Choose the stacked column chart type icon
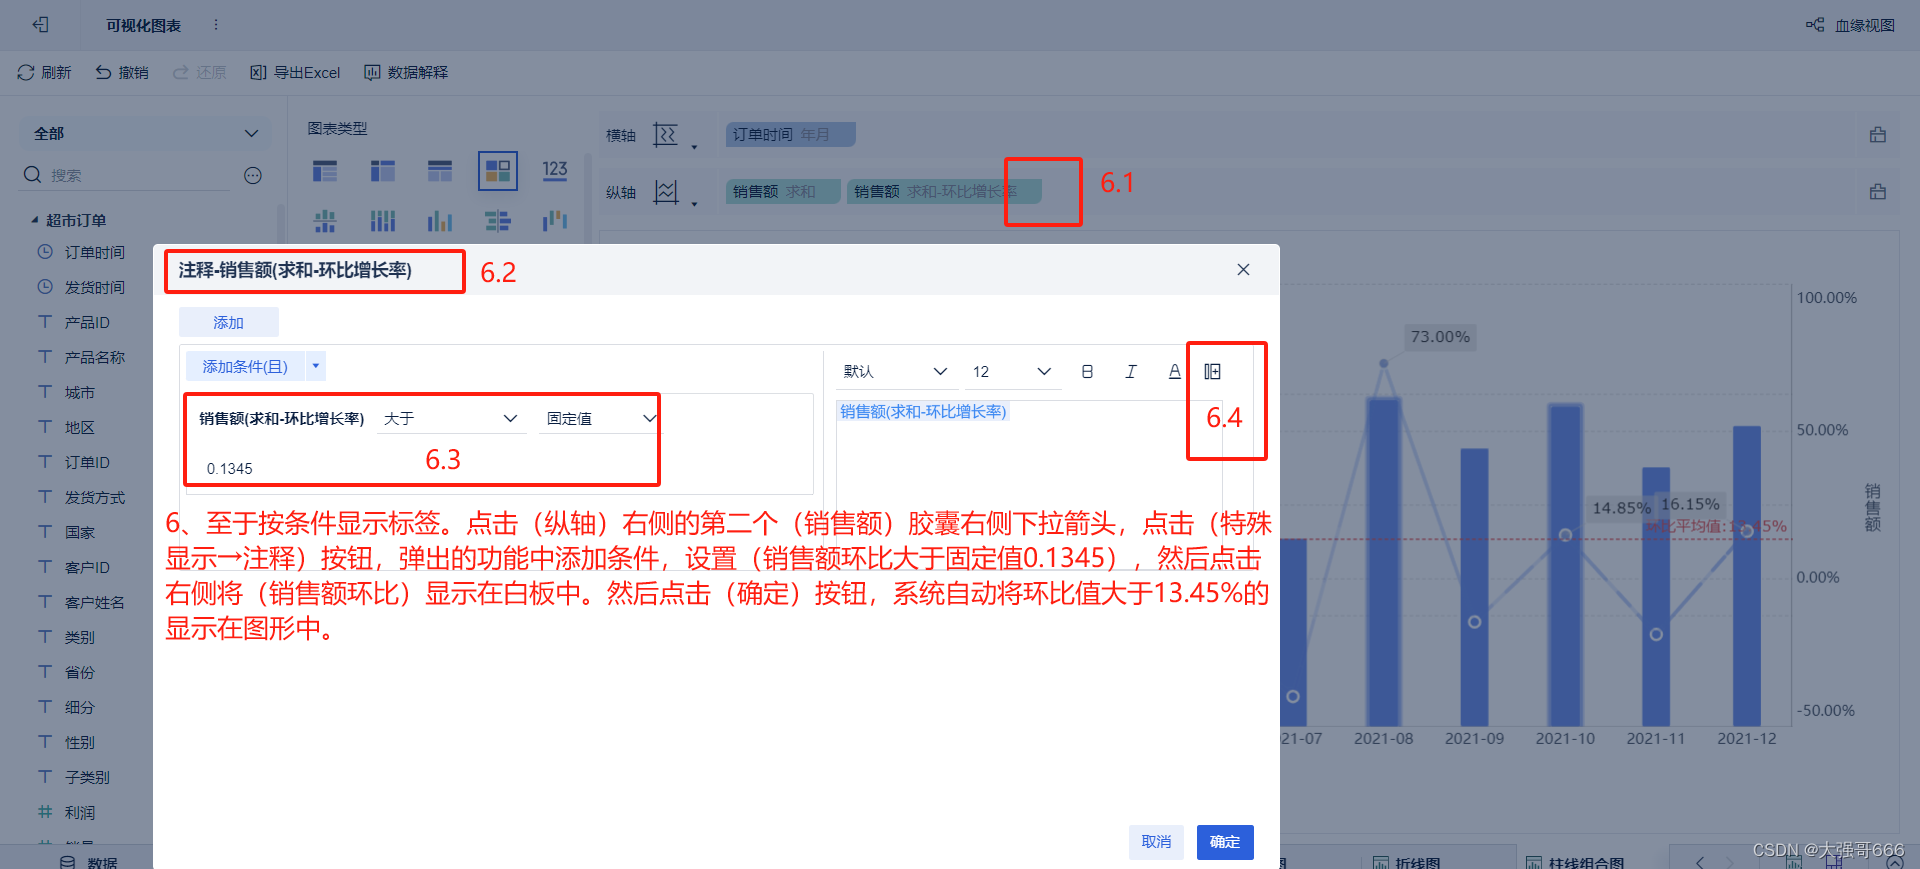 383,220
